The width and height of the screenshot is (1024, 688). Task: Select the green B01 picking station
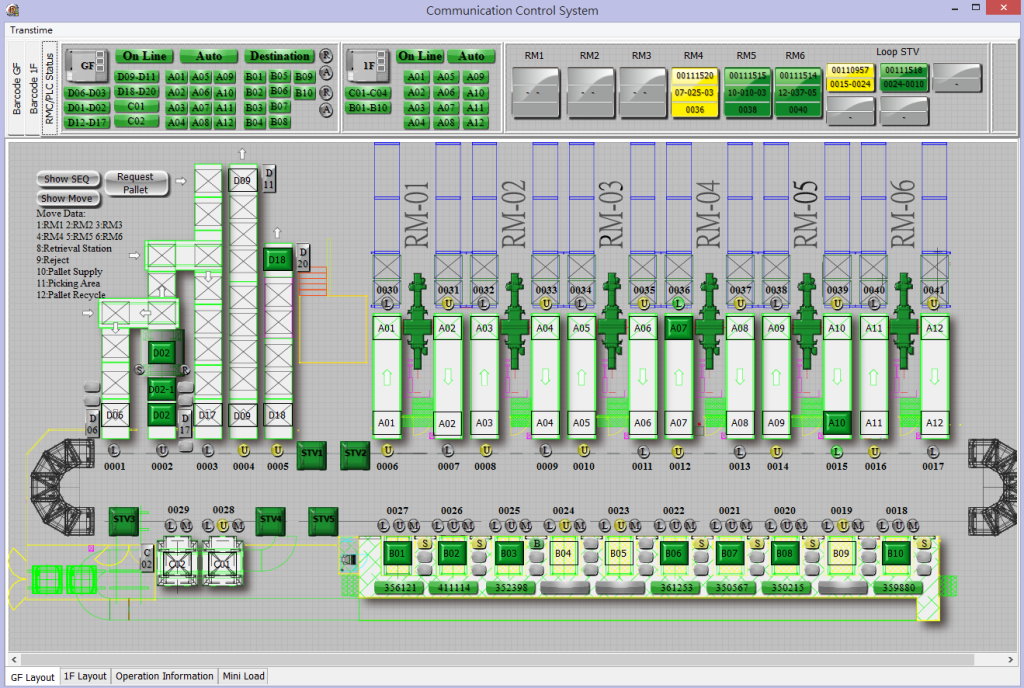[x=397, y=552]
